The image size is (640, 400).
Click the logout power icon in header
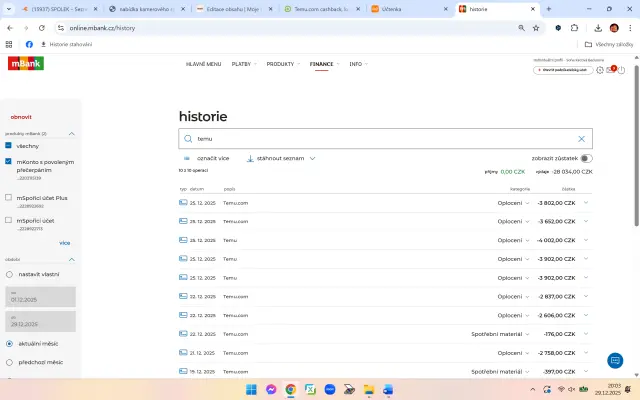624,70
